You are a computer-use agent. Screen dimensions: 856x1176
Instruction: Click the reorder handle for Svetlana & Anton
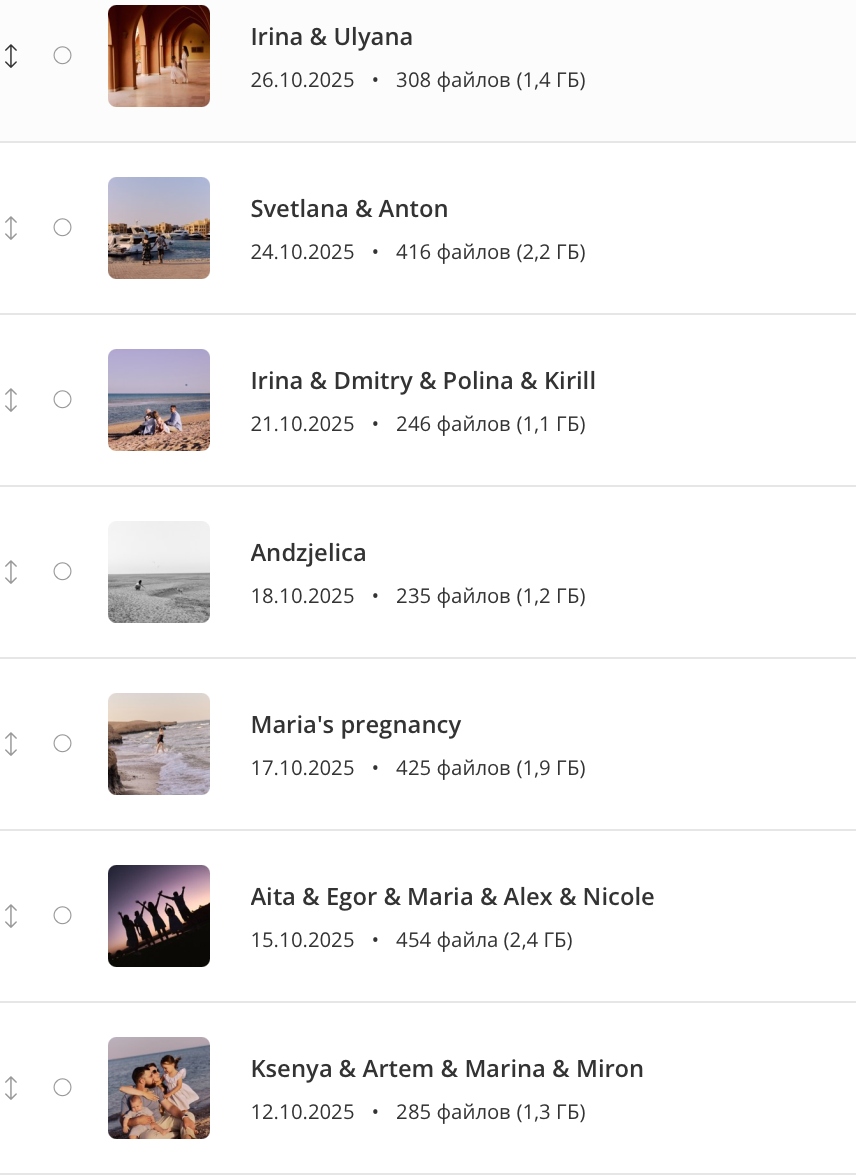[11, 228]
